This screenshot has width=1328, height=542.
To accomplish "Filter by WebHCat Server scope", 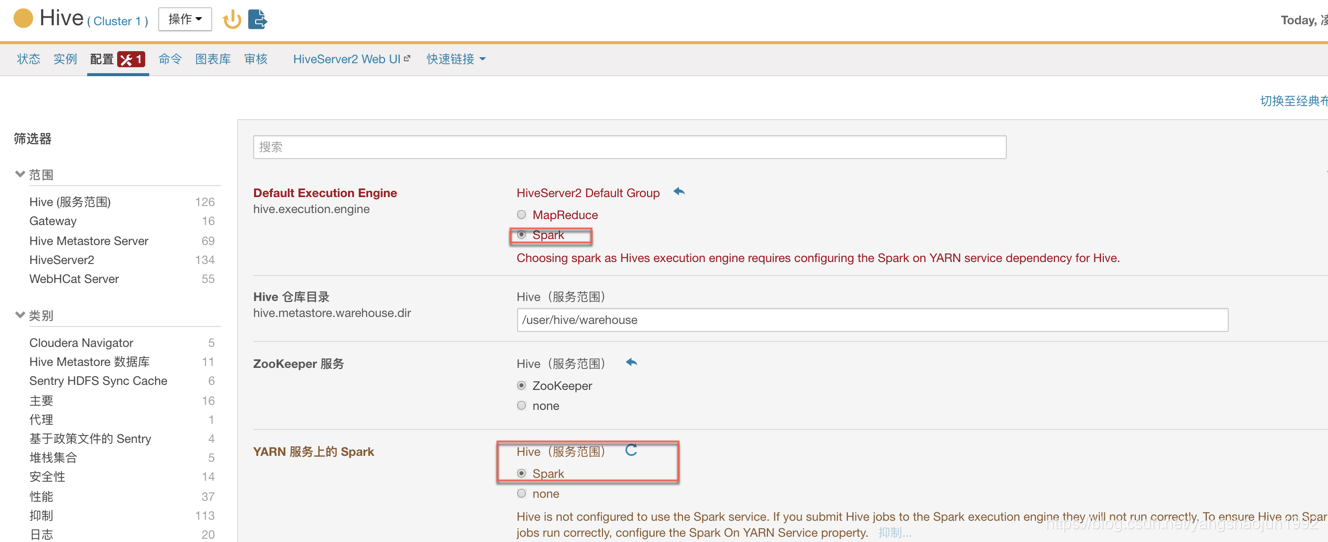I will (74, 279).
